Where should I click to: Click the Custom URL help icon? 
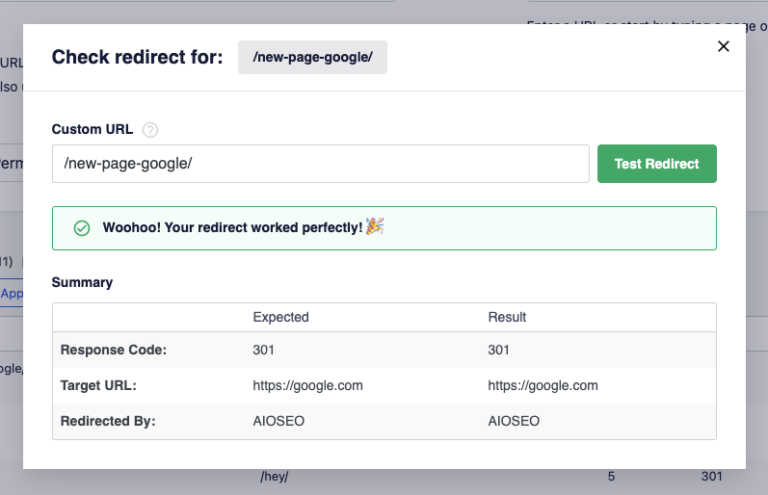[x=150, y=130]
